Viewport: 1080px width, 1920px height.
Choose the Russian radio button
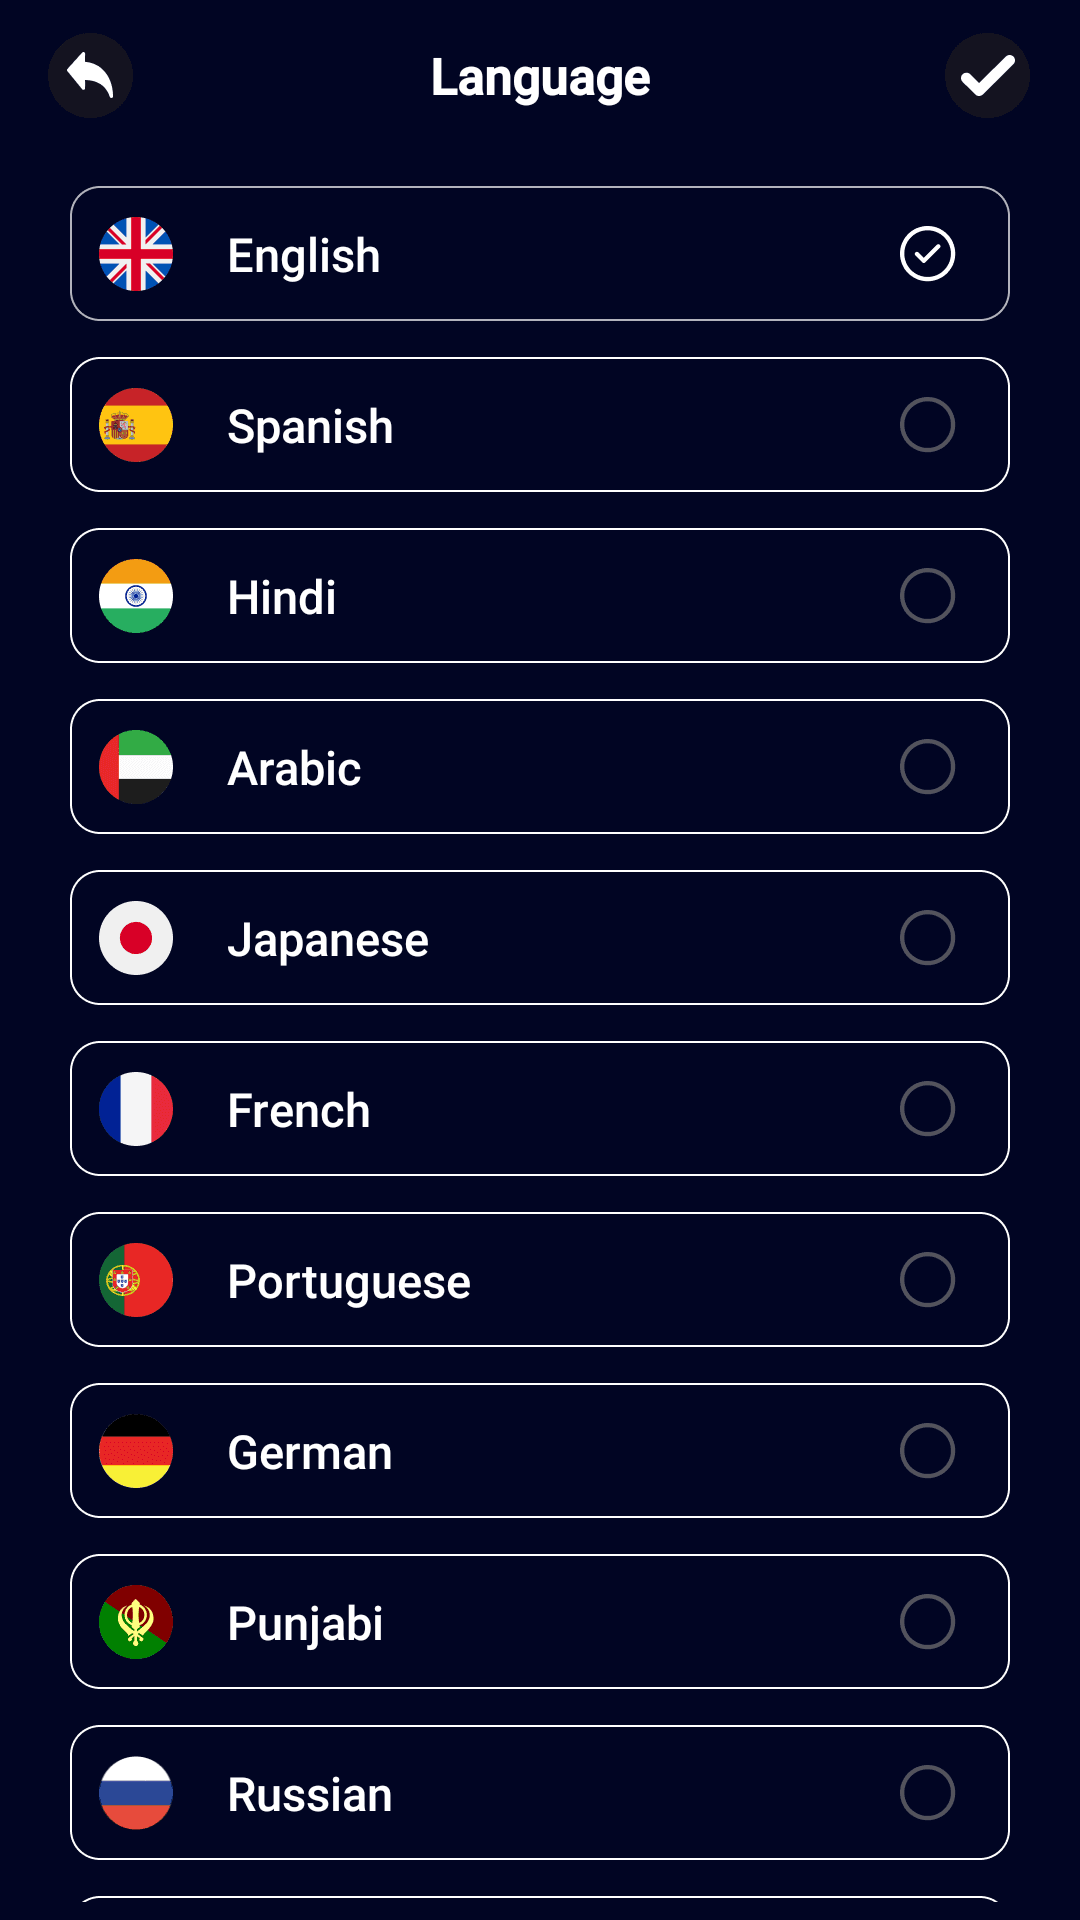click(x=927, y=1793)
